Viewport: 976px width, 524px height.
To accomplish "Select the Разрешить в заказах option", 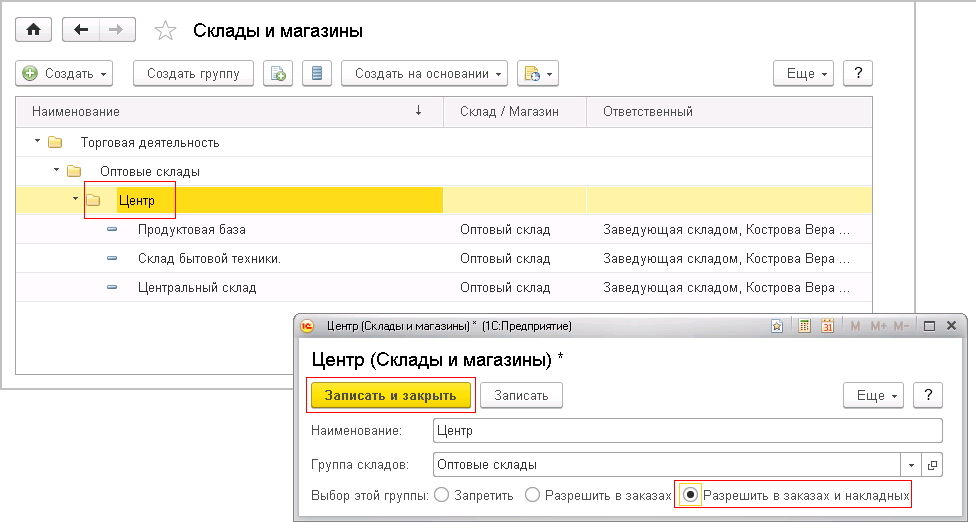I will (532, 495).
